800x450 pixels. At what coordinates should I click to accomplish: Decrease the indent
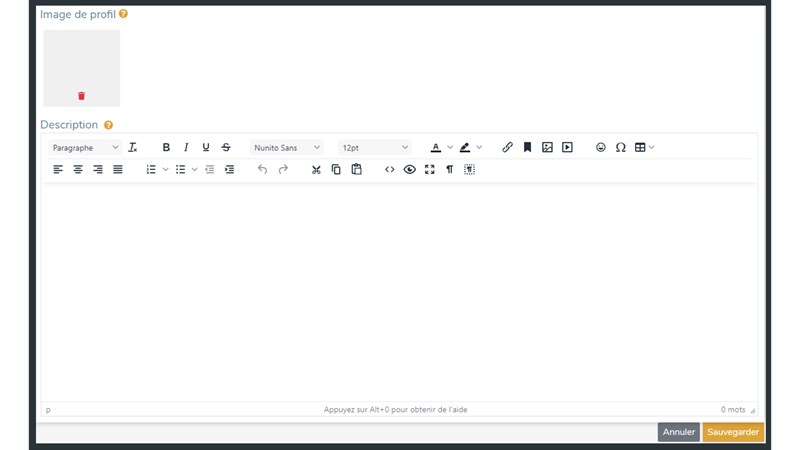click(209, 169)
